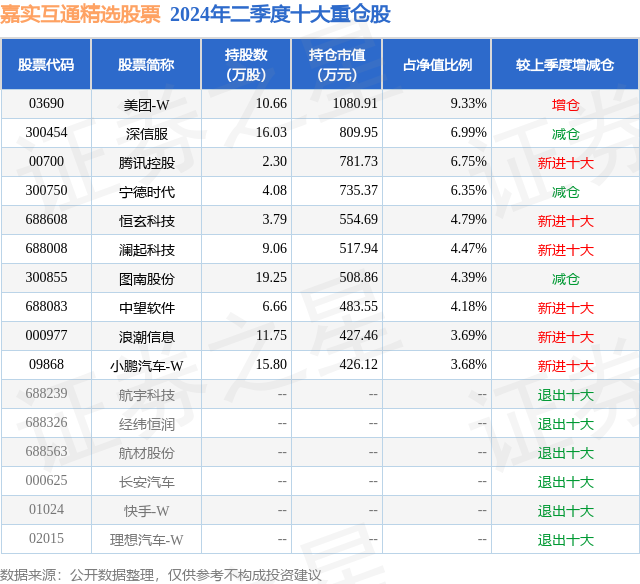Click the 图南股份 row name
The height and width of the screenshot is (584, 640).
point(147,279)
